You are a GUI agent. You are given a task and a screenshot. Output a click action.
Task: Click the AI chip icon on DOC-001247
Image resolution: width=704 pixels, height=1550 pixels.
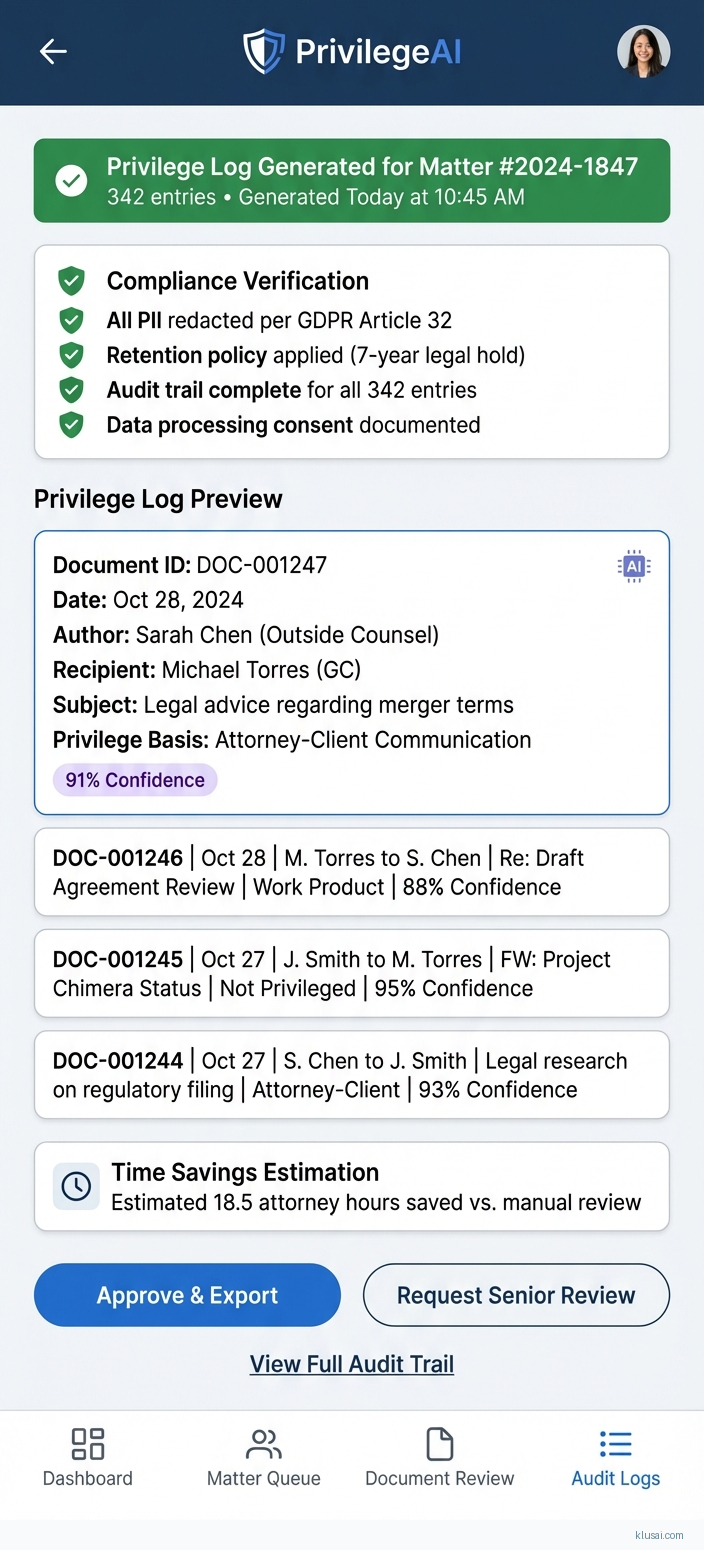point(633,566)
